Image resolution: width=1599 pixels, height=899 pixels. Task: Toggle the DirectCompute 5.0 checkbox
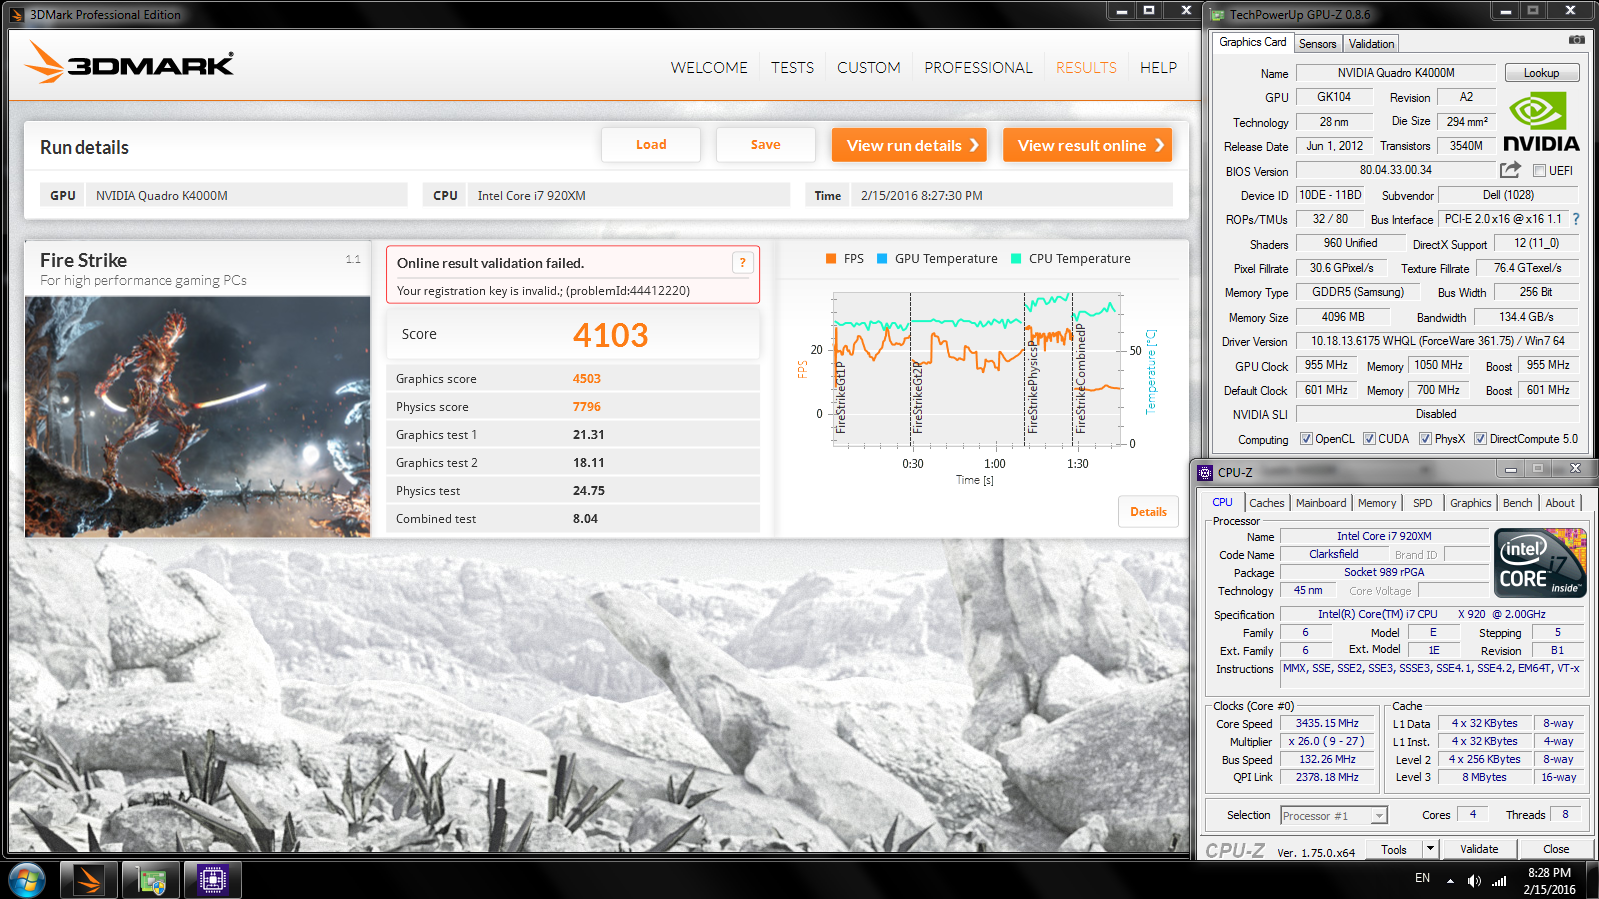click(x=1480, y=439)
